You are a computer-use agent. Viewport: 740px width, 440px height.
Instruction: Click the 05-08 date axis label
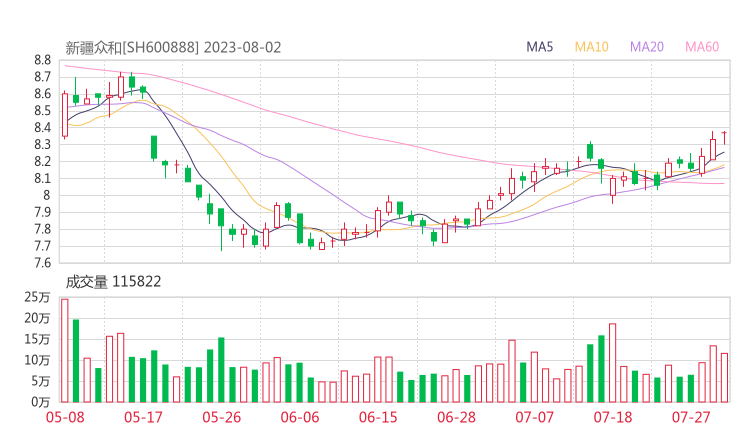[x=65, y=417]
